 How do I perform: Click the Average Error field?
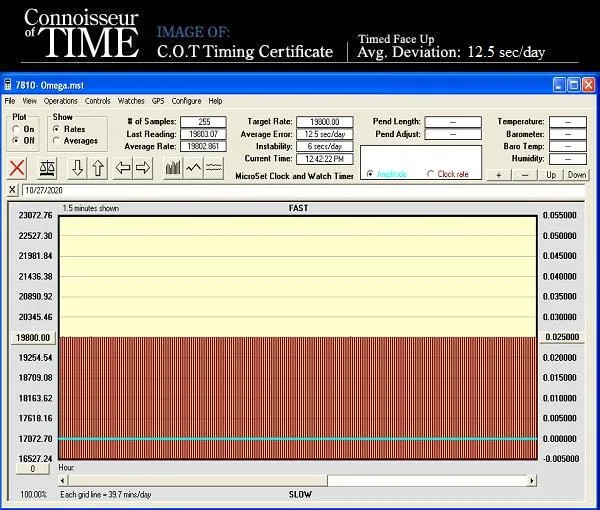pos(324,134)
